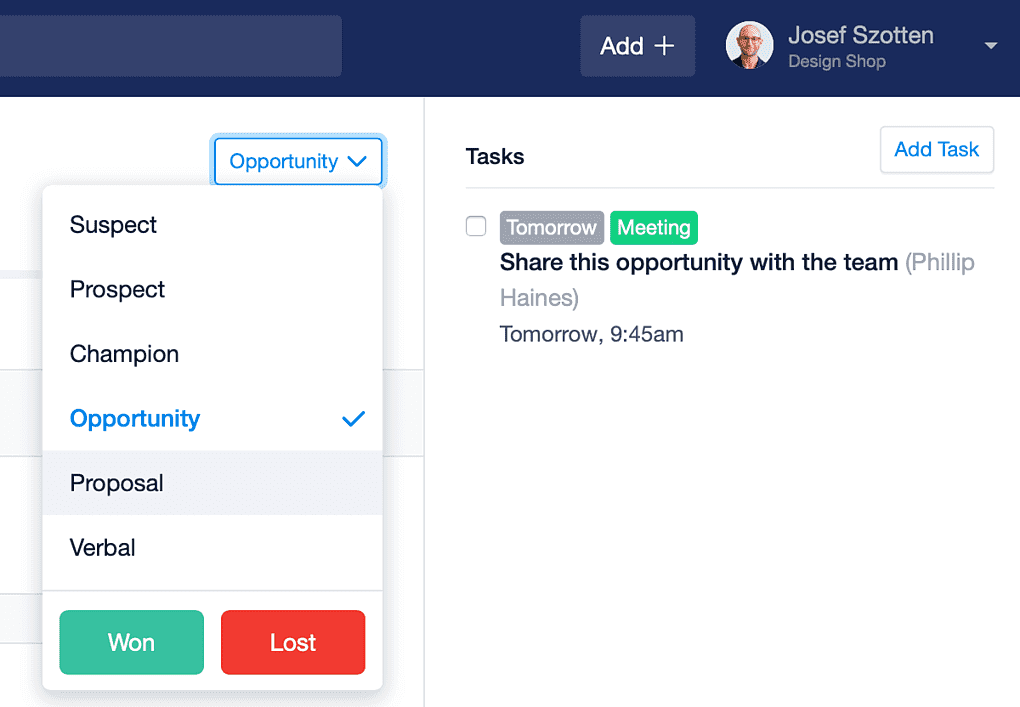Click the green Meeting tag

[x=654, y=228]
